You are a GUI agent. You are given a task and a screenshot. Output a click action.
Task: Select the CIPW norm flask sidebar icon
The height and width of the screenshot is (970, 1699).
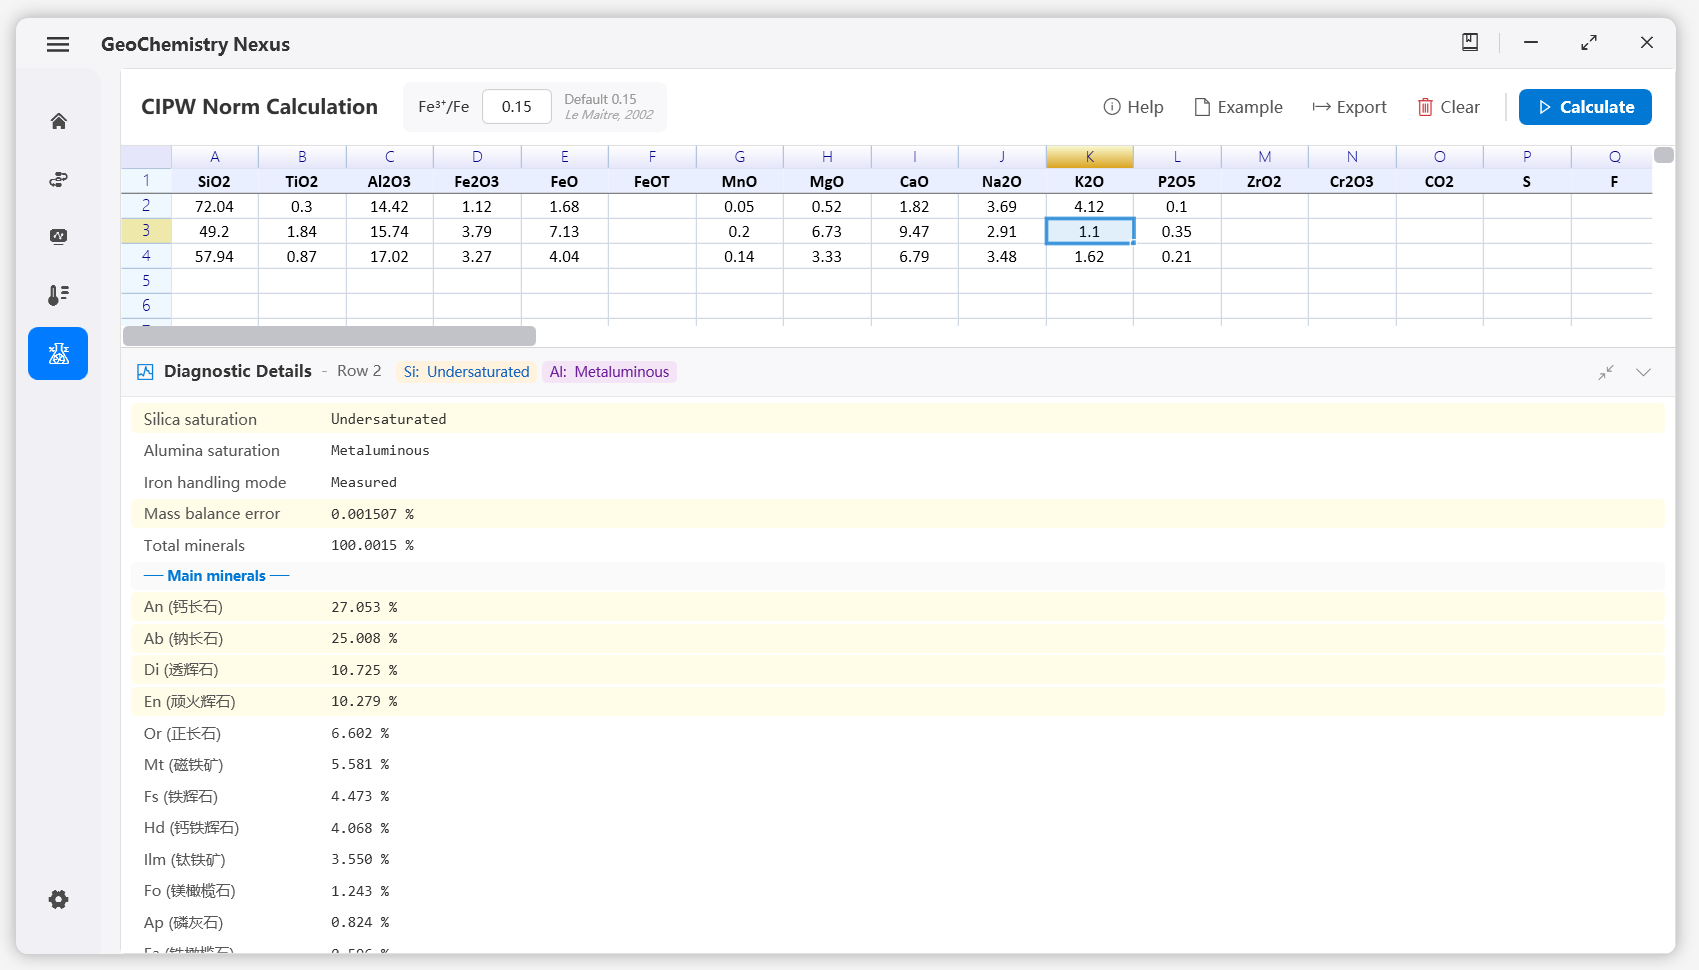pos(58,354)
